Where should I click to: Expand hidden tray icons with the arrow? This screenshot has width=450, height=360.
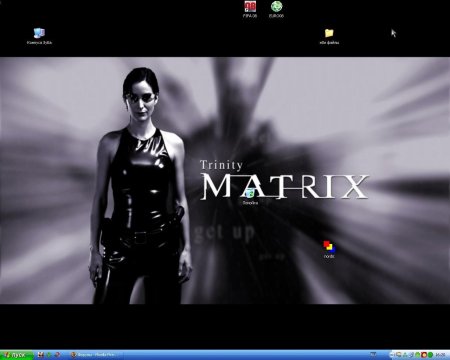pyautogui.click(x=392, y=355)
